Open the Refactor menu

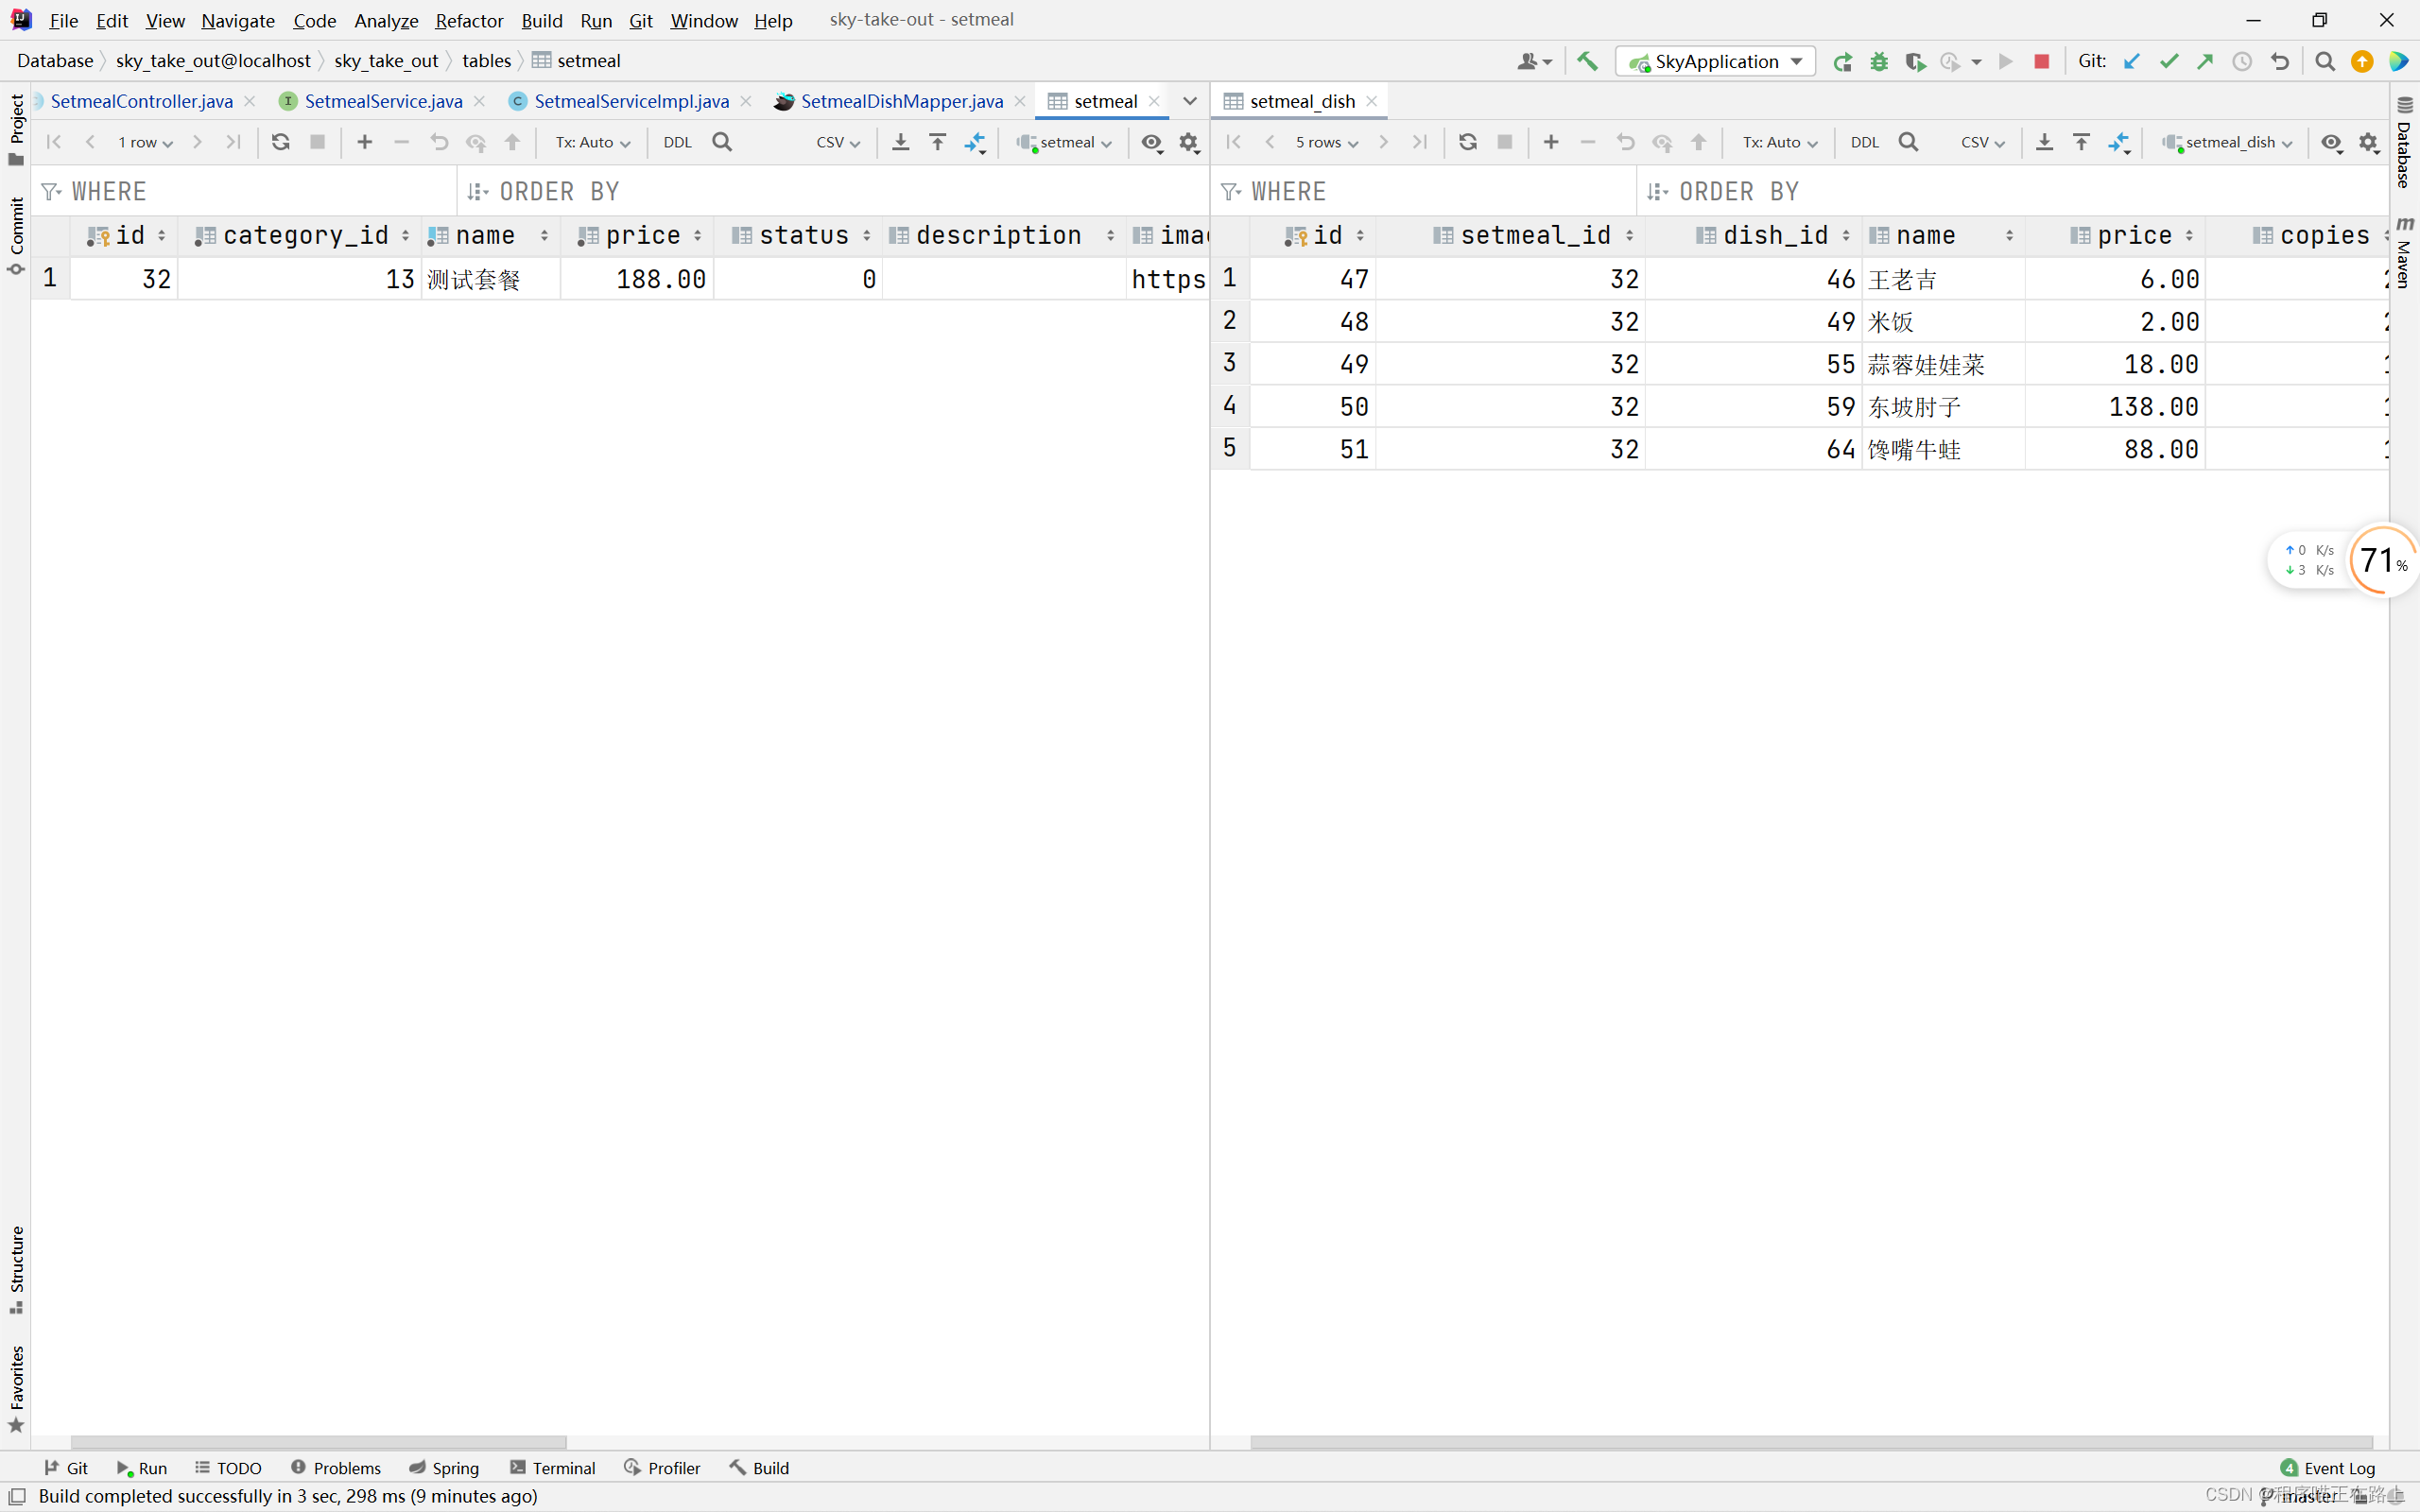(468, 20)
